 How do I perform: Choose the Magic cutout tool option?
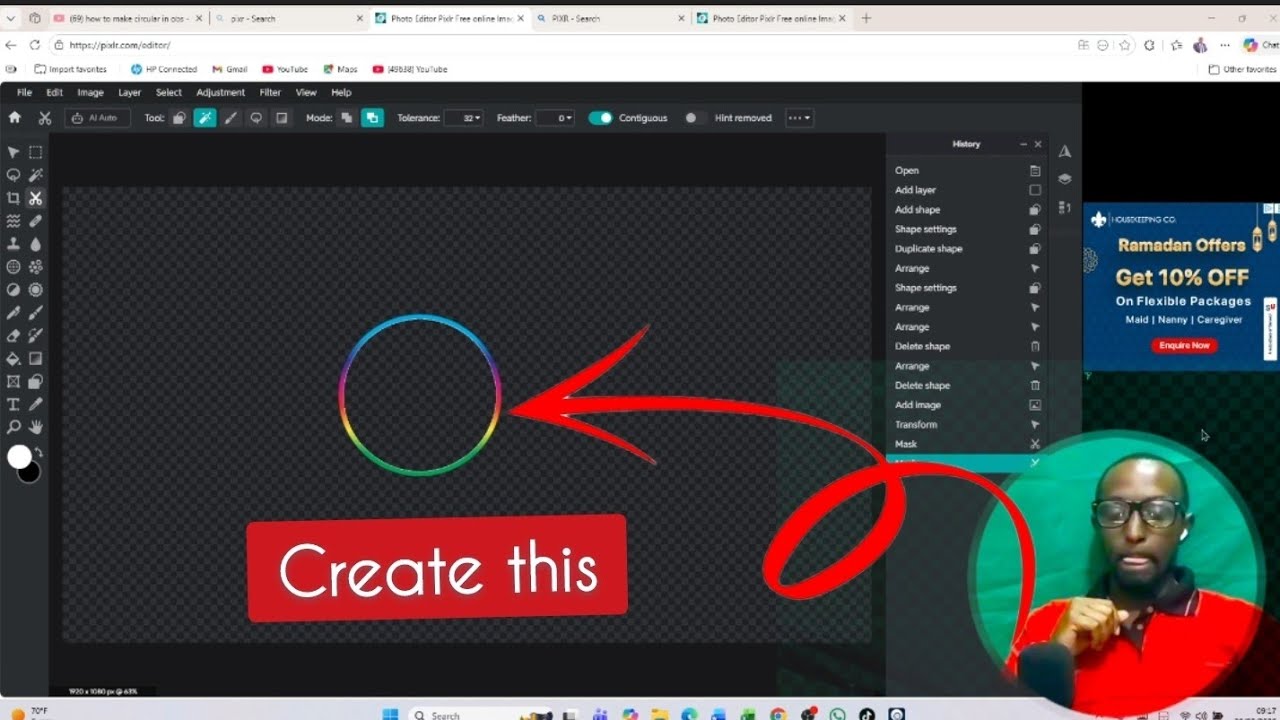(204, 118)
